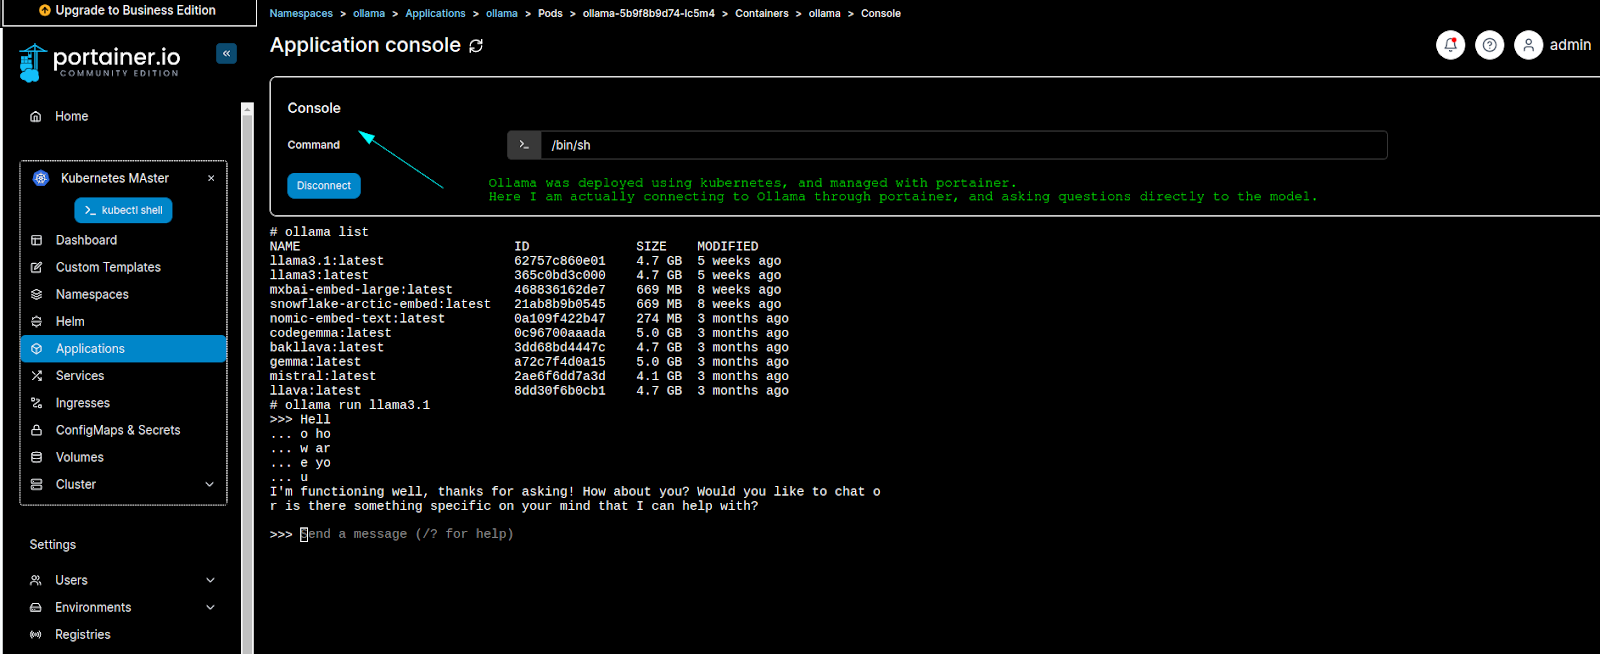
Task: Click the Pods breadcrumb
Action: [550, 14]
